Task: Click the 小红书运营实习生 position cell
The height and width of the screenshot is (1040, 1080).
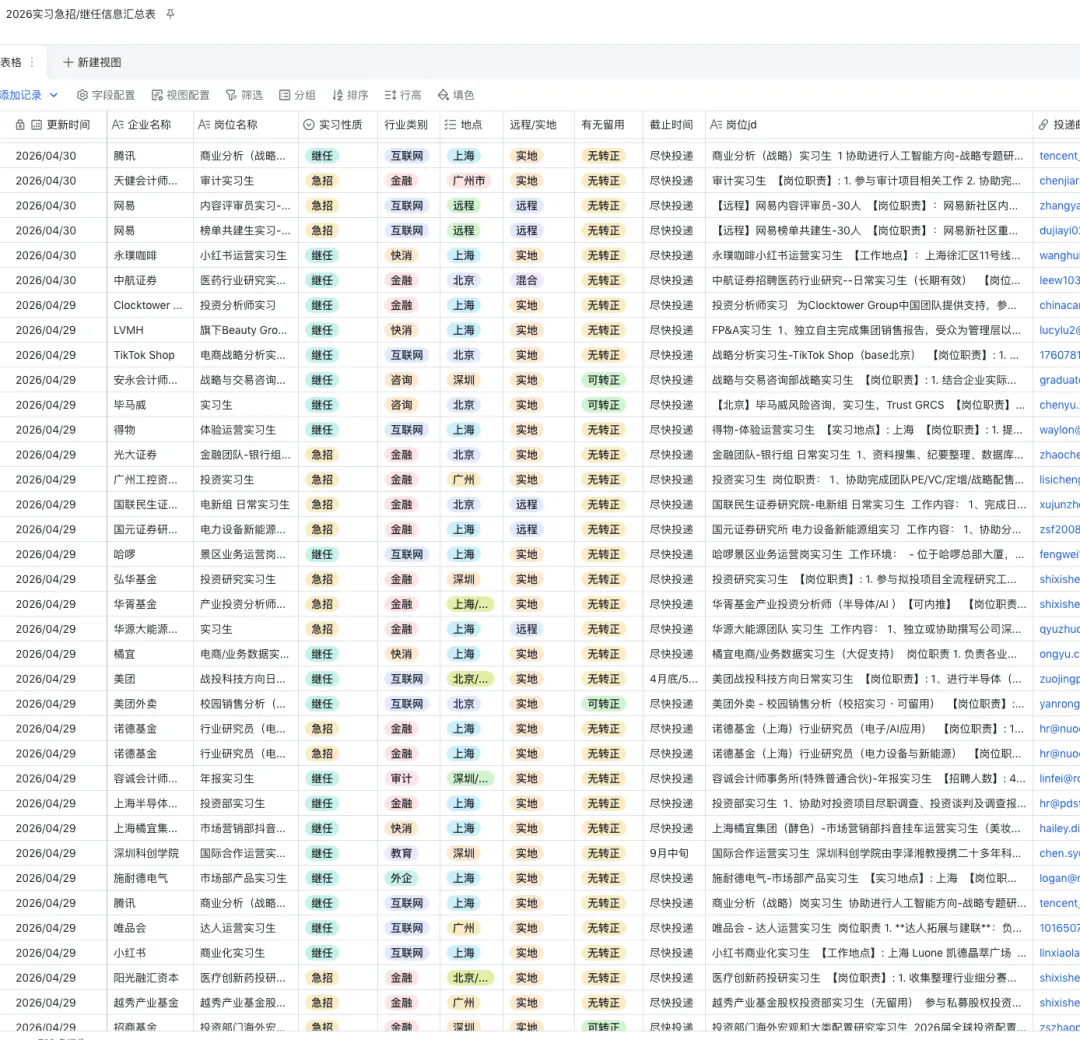Action: point(245,256)
